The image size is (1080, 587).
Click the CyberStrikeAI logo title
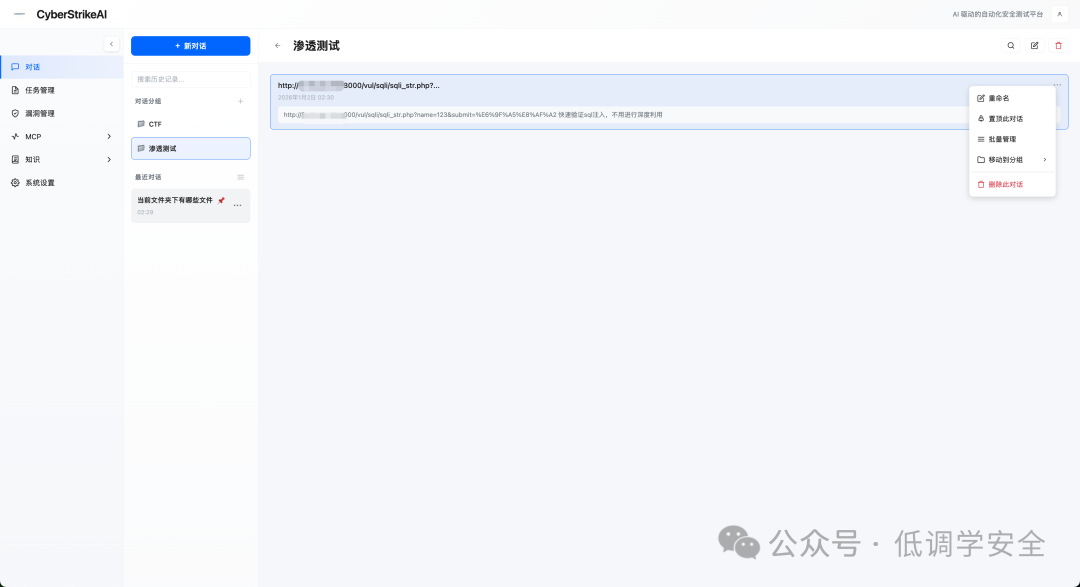pyautogui.click(x=72, y=14)
